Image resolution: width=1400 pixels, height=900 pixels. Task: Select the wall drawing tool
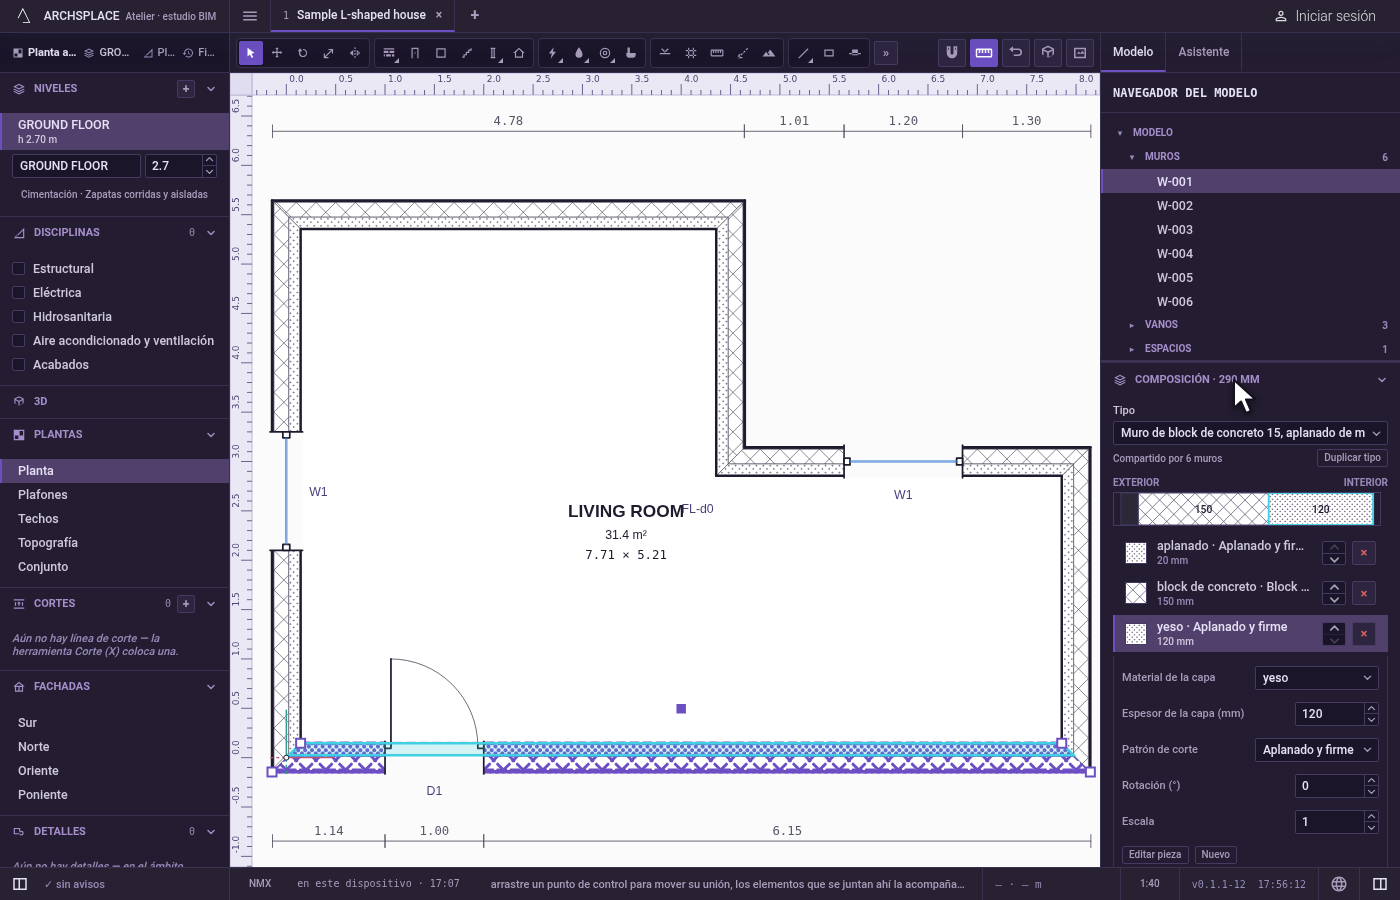tap(389, 53)
